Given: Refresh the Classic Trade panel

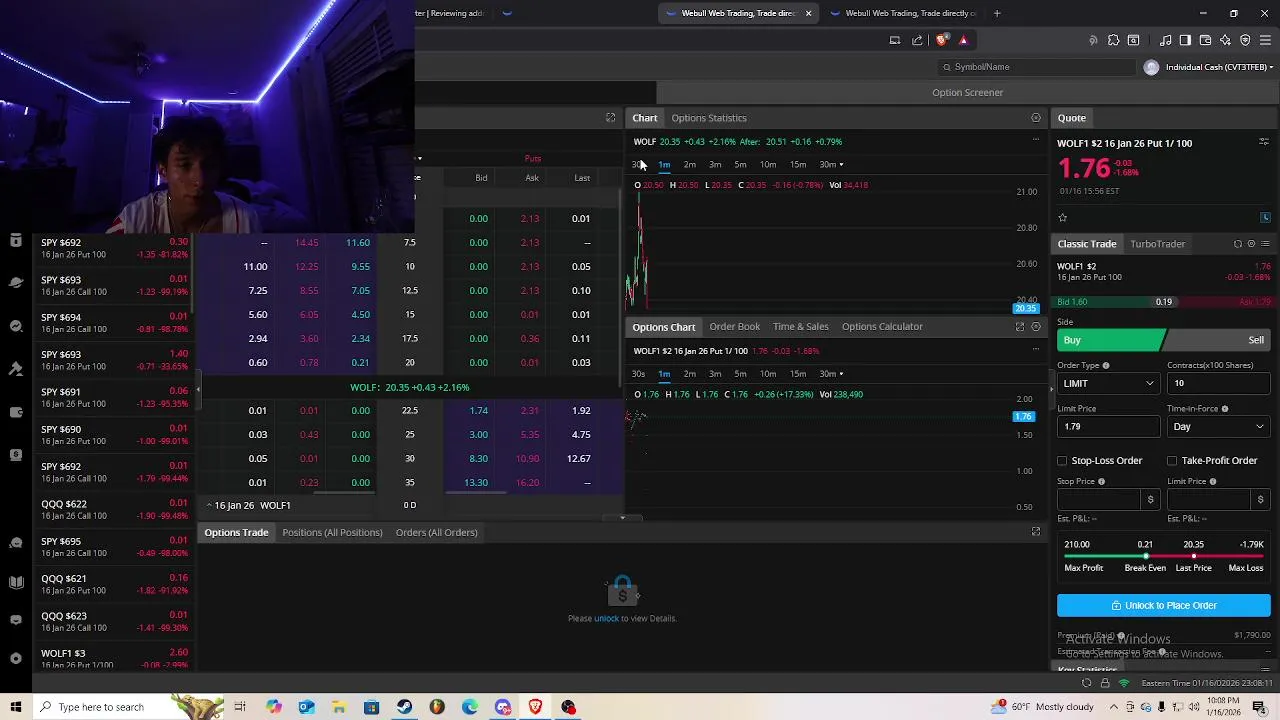Looking at the screenshot, I should point(1237,243).
